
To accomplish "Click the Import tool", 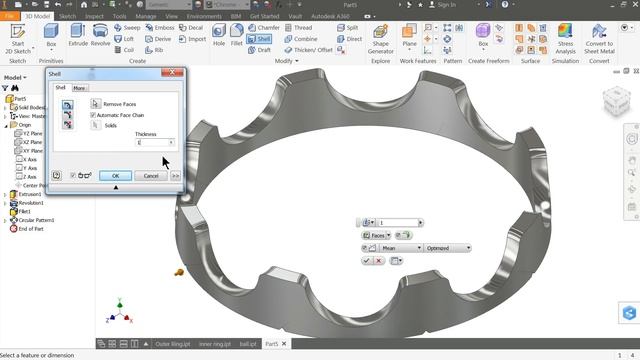I will (x=192, y=39).
